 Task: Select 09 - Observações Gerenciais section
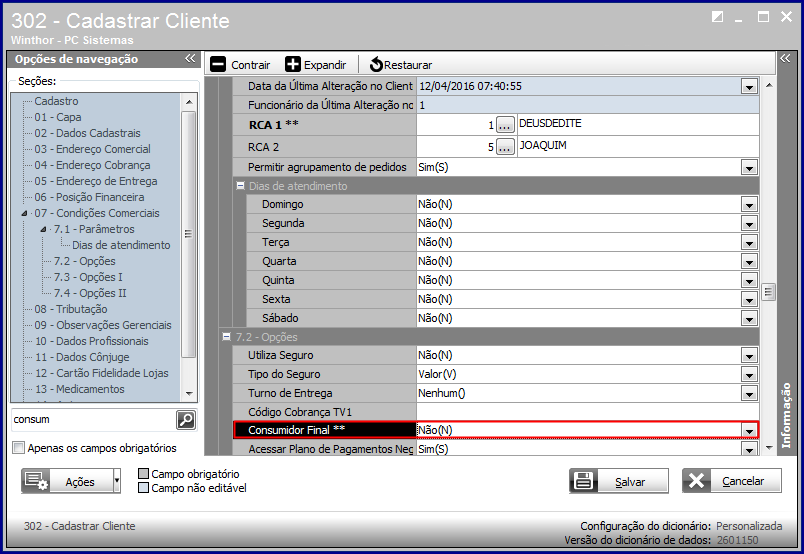(103, 325)
